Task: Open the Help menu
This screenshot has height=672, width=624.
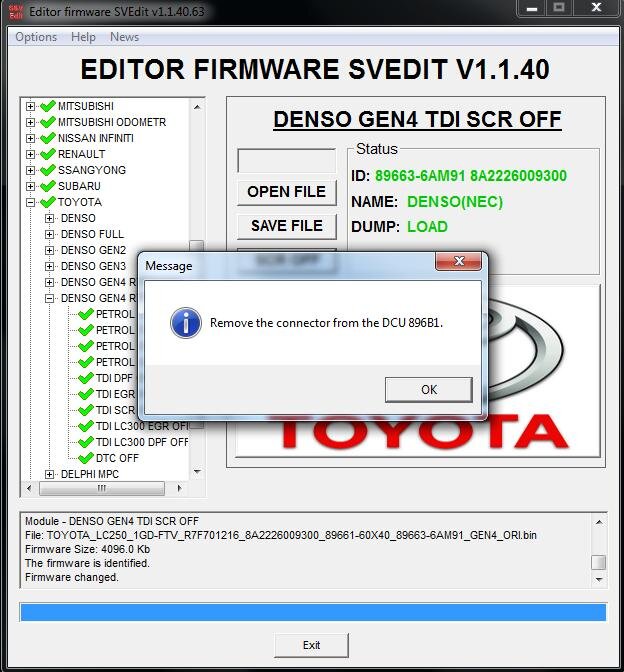Action: [x=83, y=37]
